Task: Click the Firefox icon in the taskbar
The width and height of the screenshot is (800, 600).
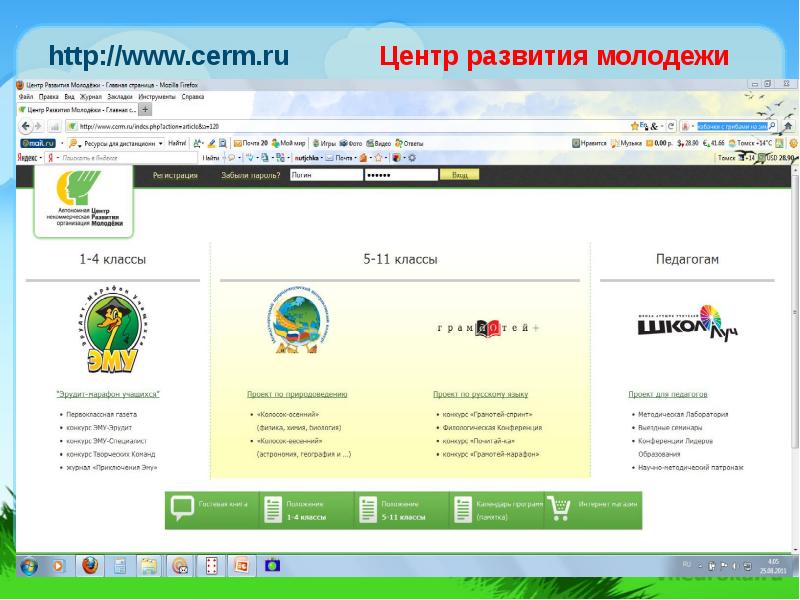Action: coord(90,566)
